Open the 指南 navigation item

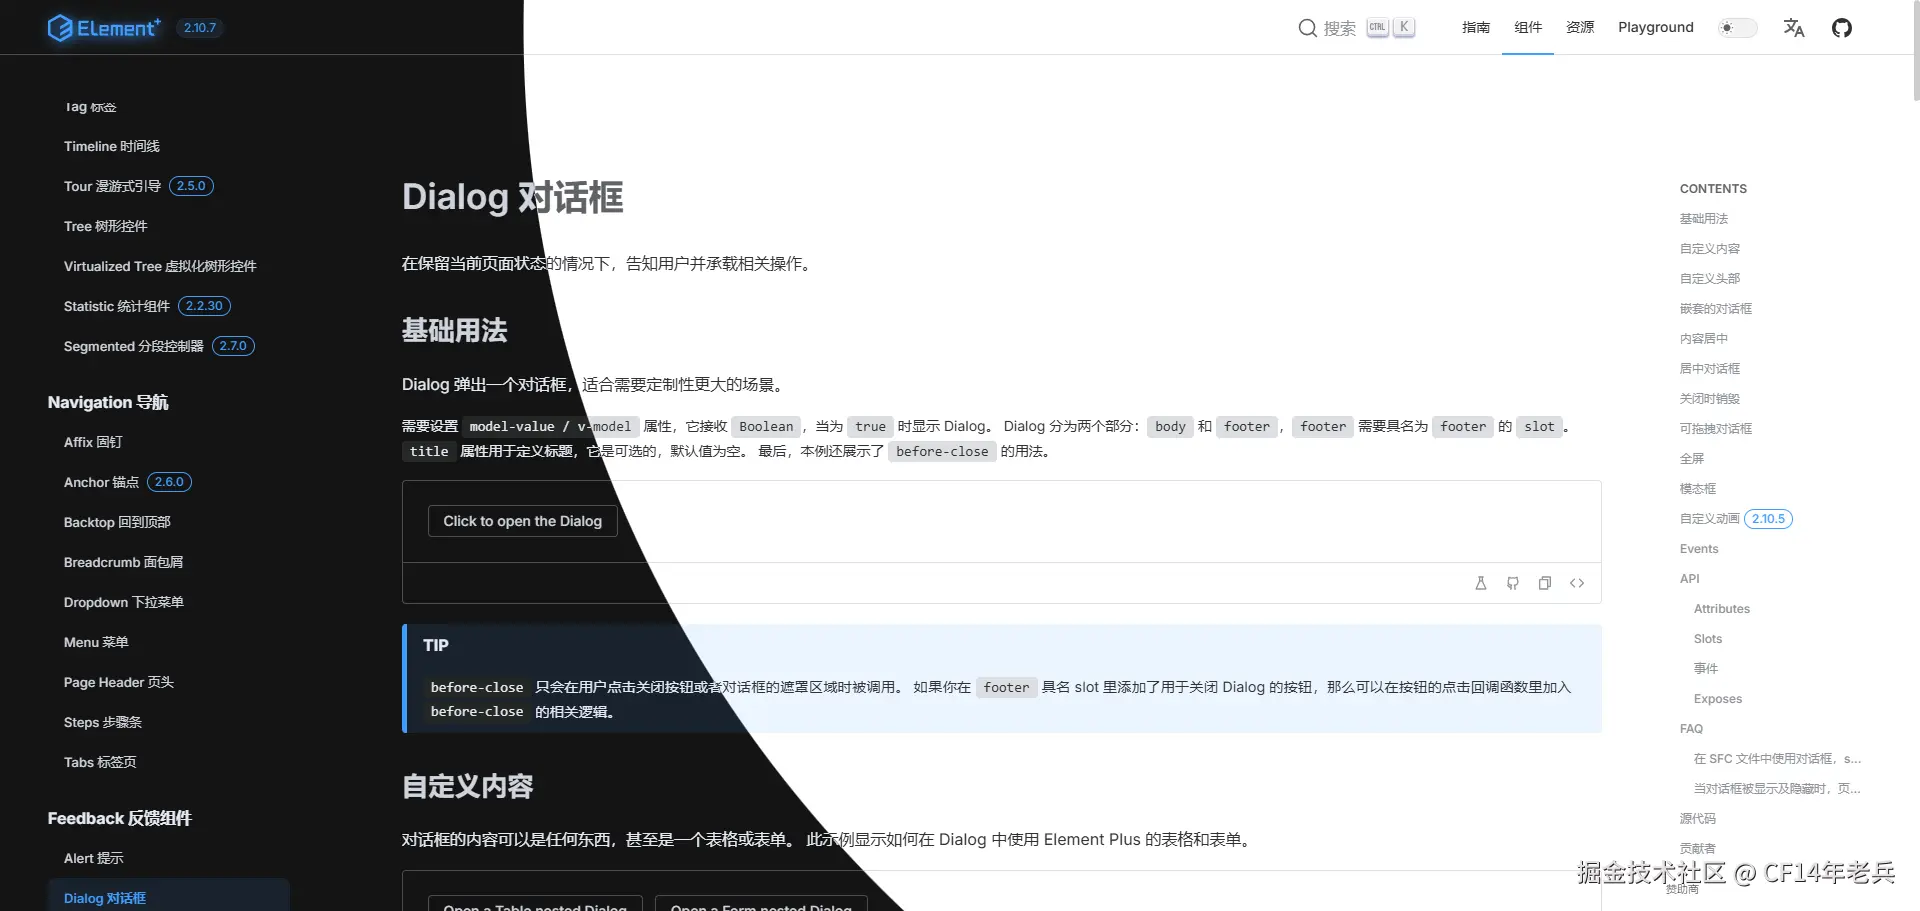(1475, 27)
